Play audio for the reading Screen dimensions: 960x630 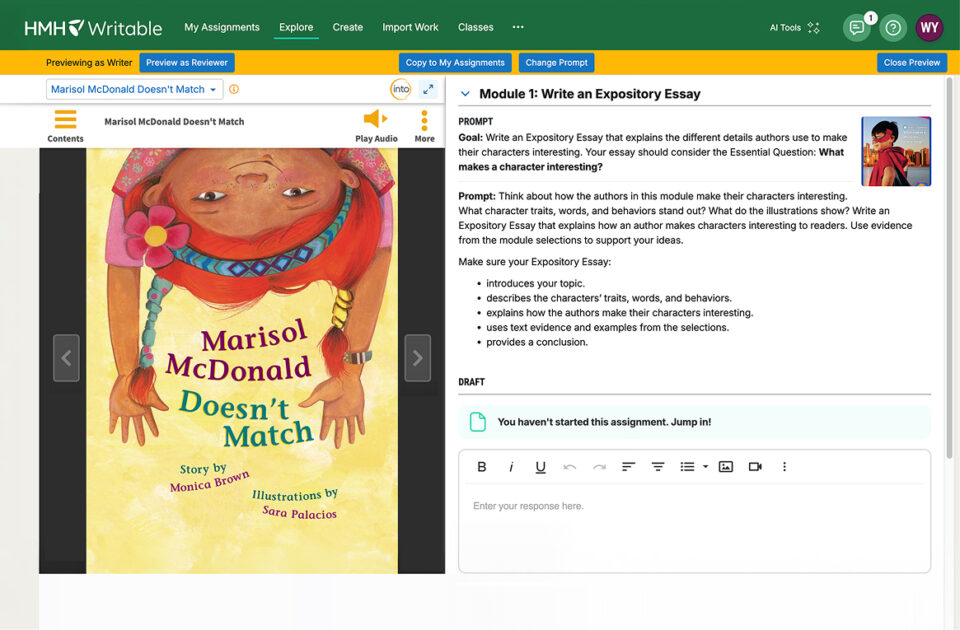tap(376, 126)
